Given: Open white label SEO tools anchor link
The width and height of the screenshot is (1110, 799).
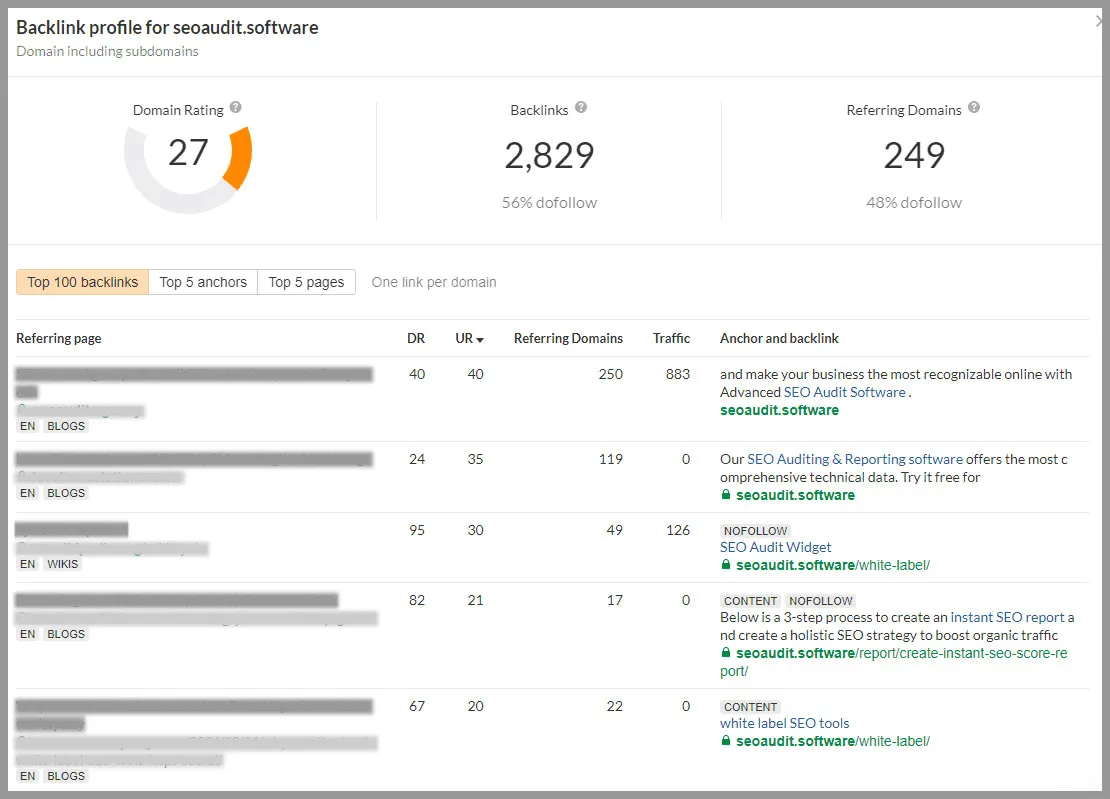Looking at the screenshot, I should 784,723.
